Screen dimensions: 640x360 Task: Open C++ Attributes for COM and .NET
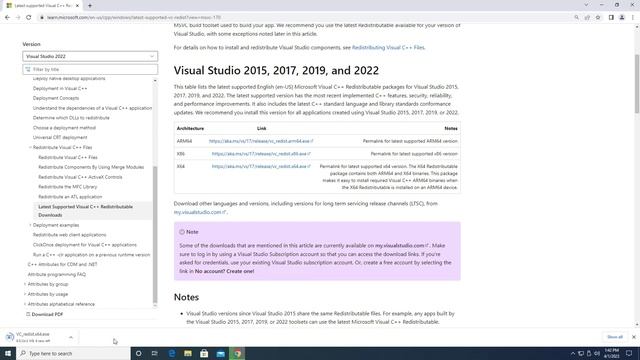pos(62,264)
